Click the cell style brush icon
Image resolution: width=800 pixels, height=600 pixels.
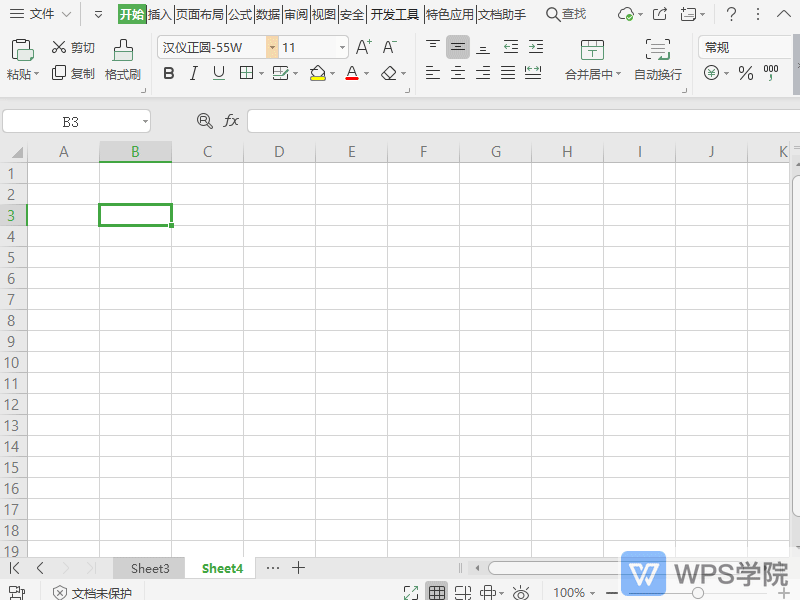[281, 73]
